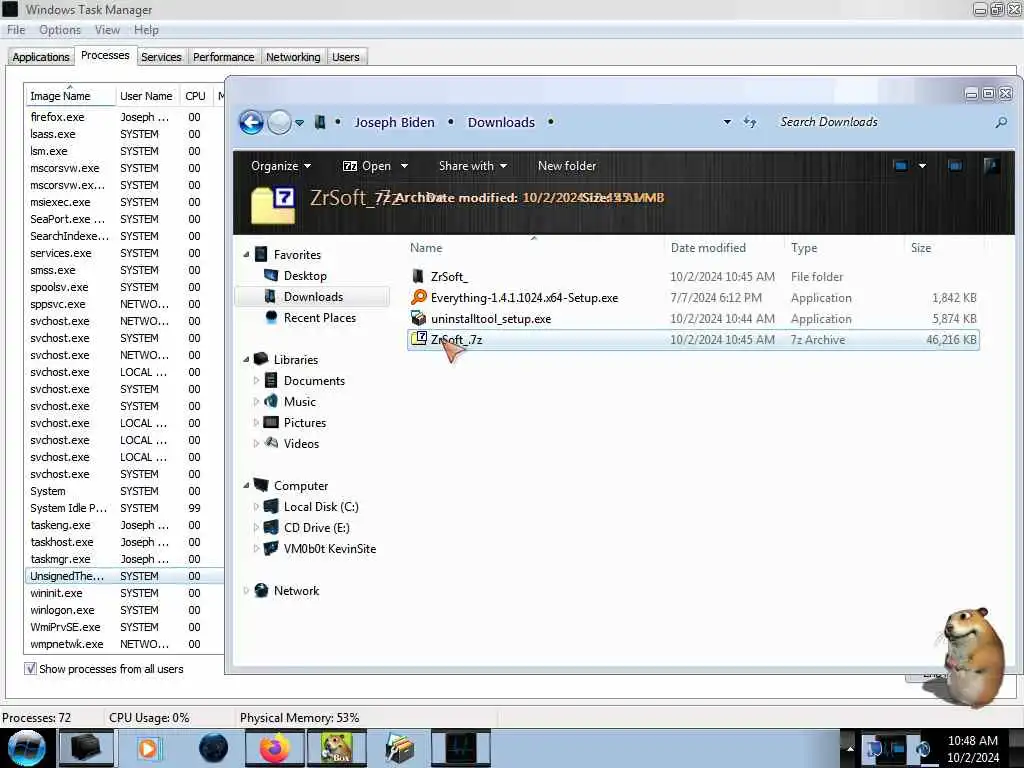Open VM0b0t KevinSite network drive

coord(329,549)
